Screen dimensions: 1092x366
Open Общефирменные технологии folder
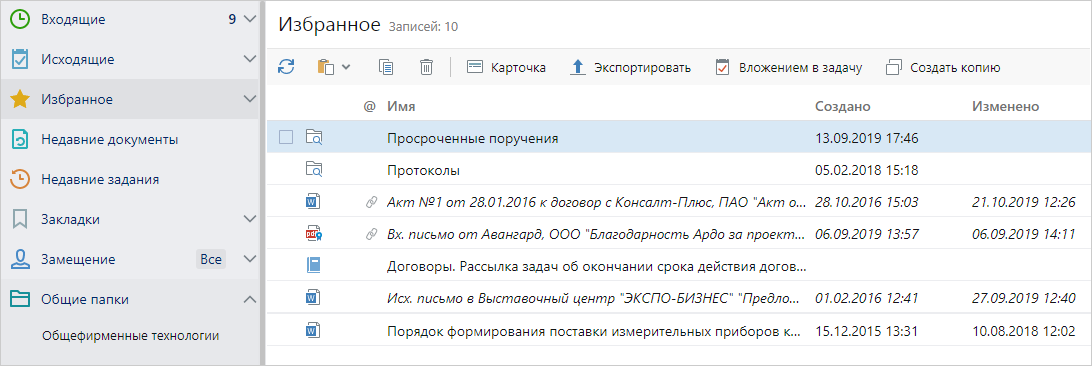[131, 336]
